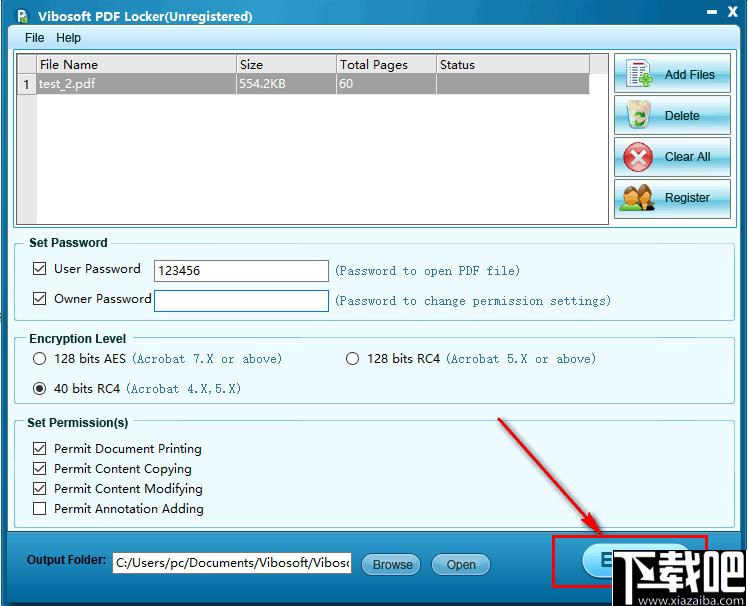The height and width of the screenshot is (606, 748).
Task: Browse for an output folder
Action: (x=392, y=564)
